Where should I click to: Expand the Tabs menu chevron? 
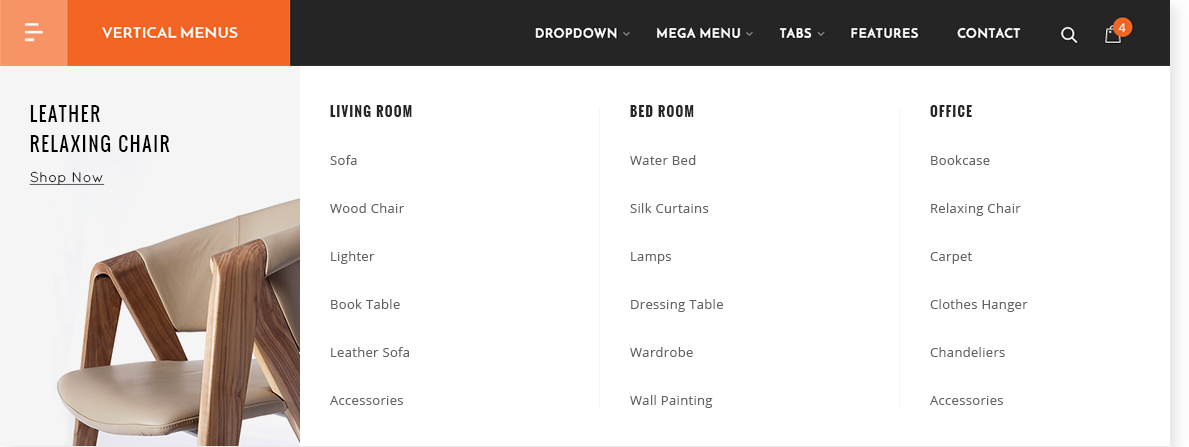[x=820, y=34]
